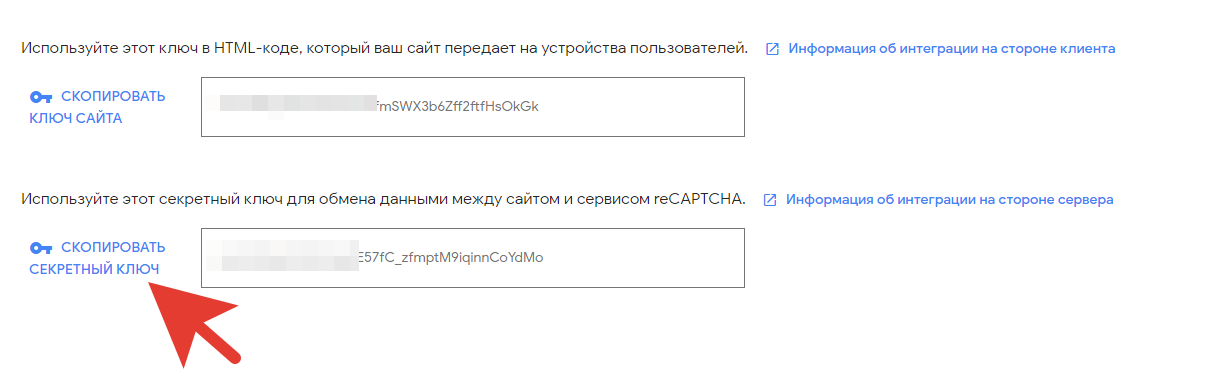Copy the site key via СКОПИРОВАТЬ КЛЮЧ САЙТА
The image size is (1209, 369).
pyautogui.click(x=98, y=107)
